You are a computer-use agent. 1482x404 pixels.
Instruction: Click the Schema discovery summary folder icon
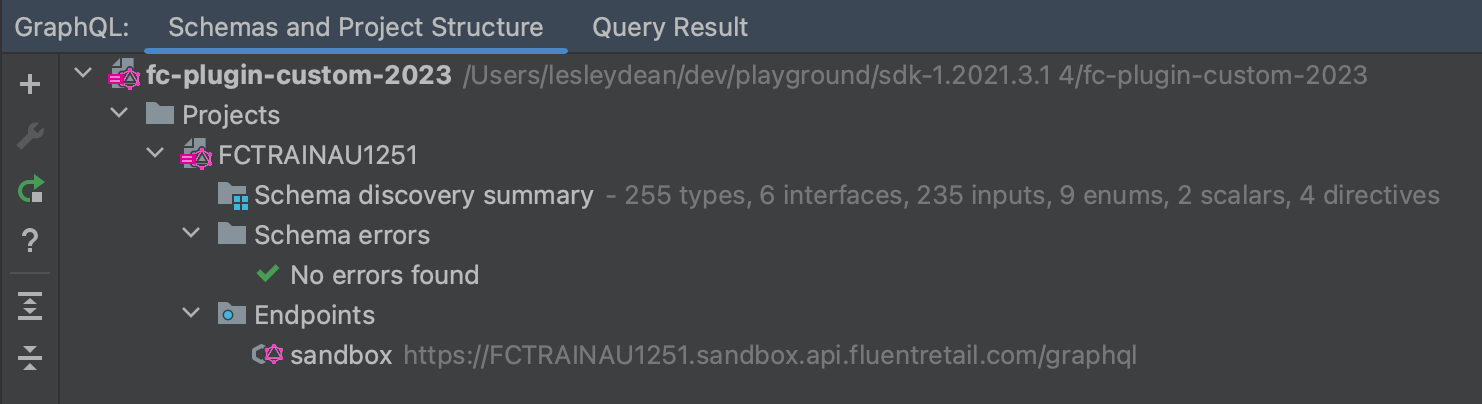[x=233, y=196]
